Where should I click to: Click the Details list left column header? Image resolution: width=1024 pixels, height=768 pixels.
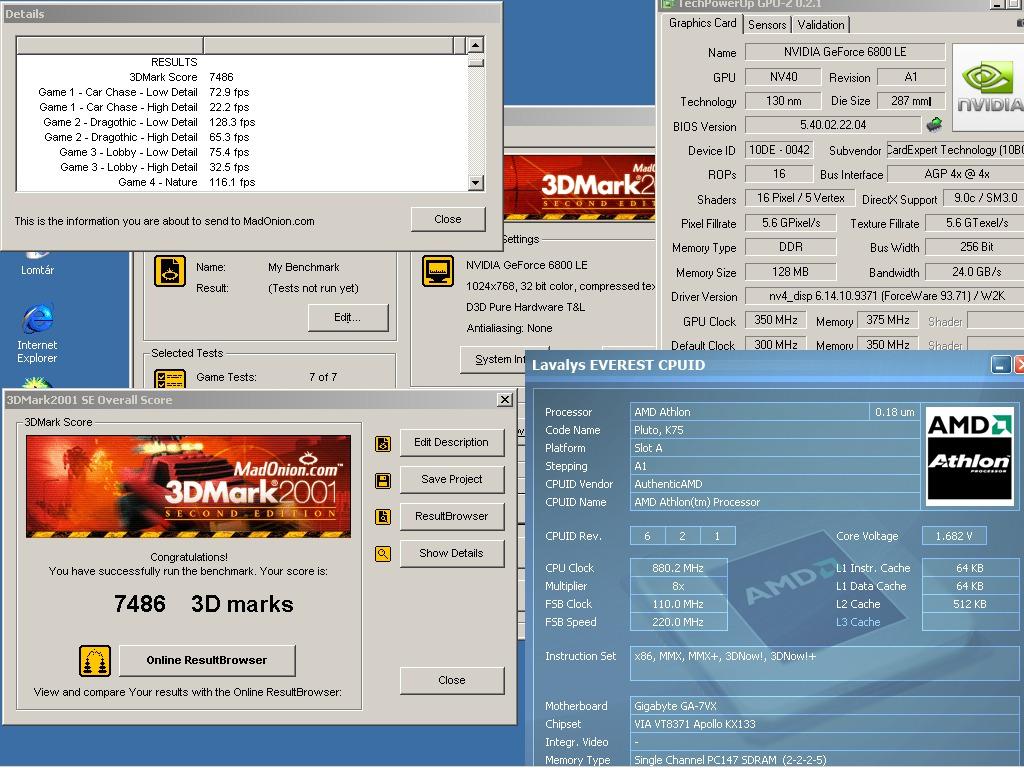[x=110, y=45]
